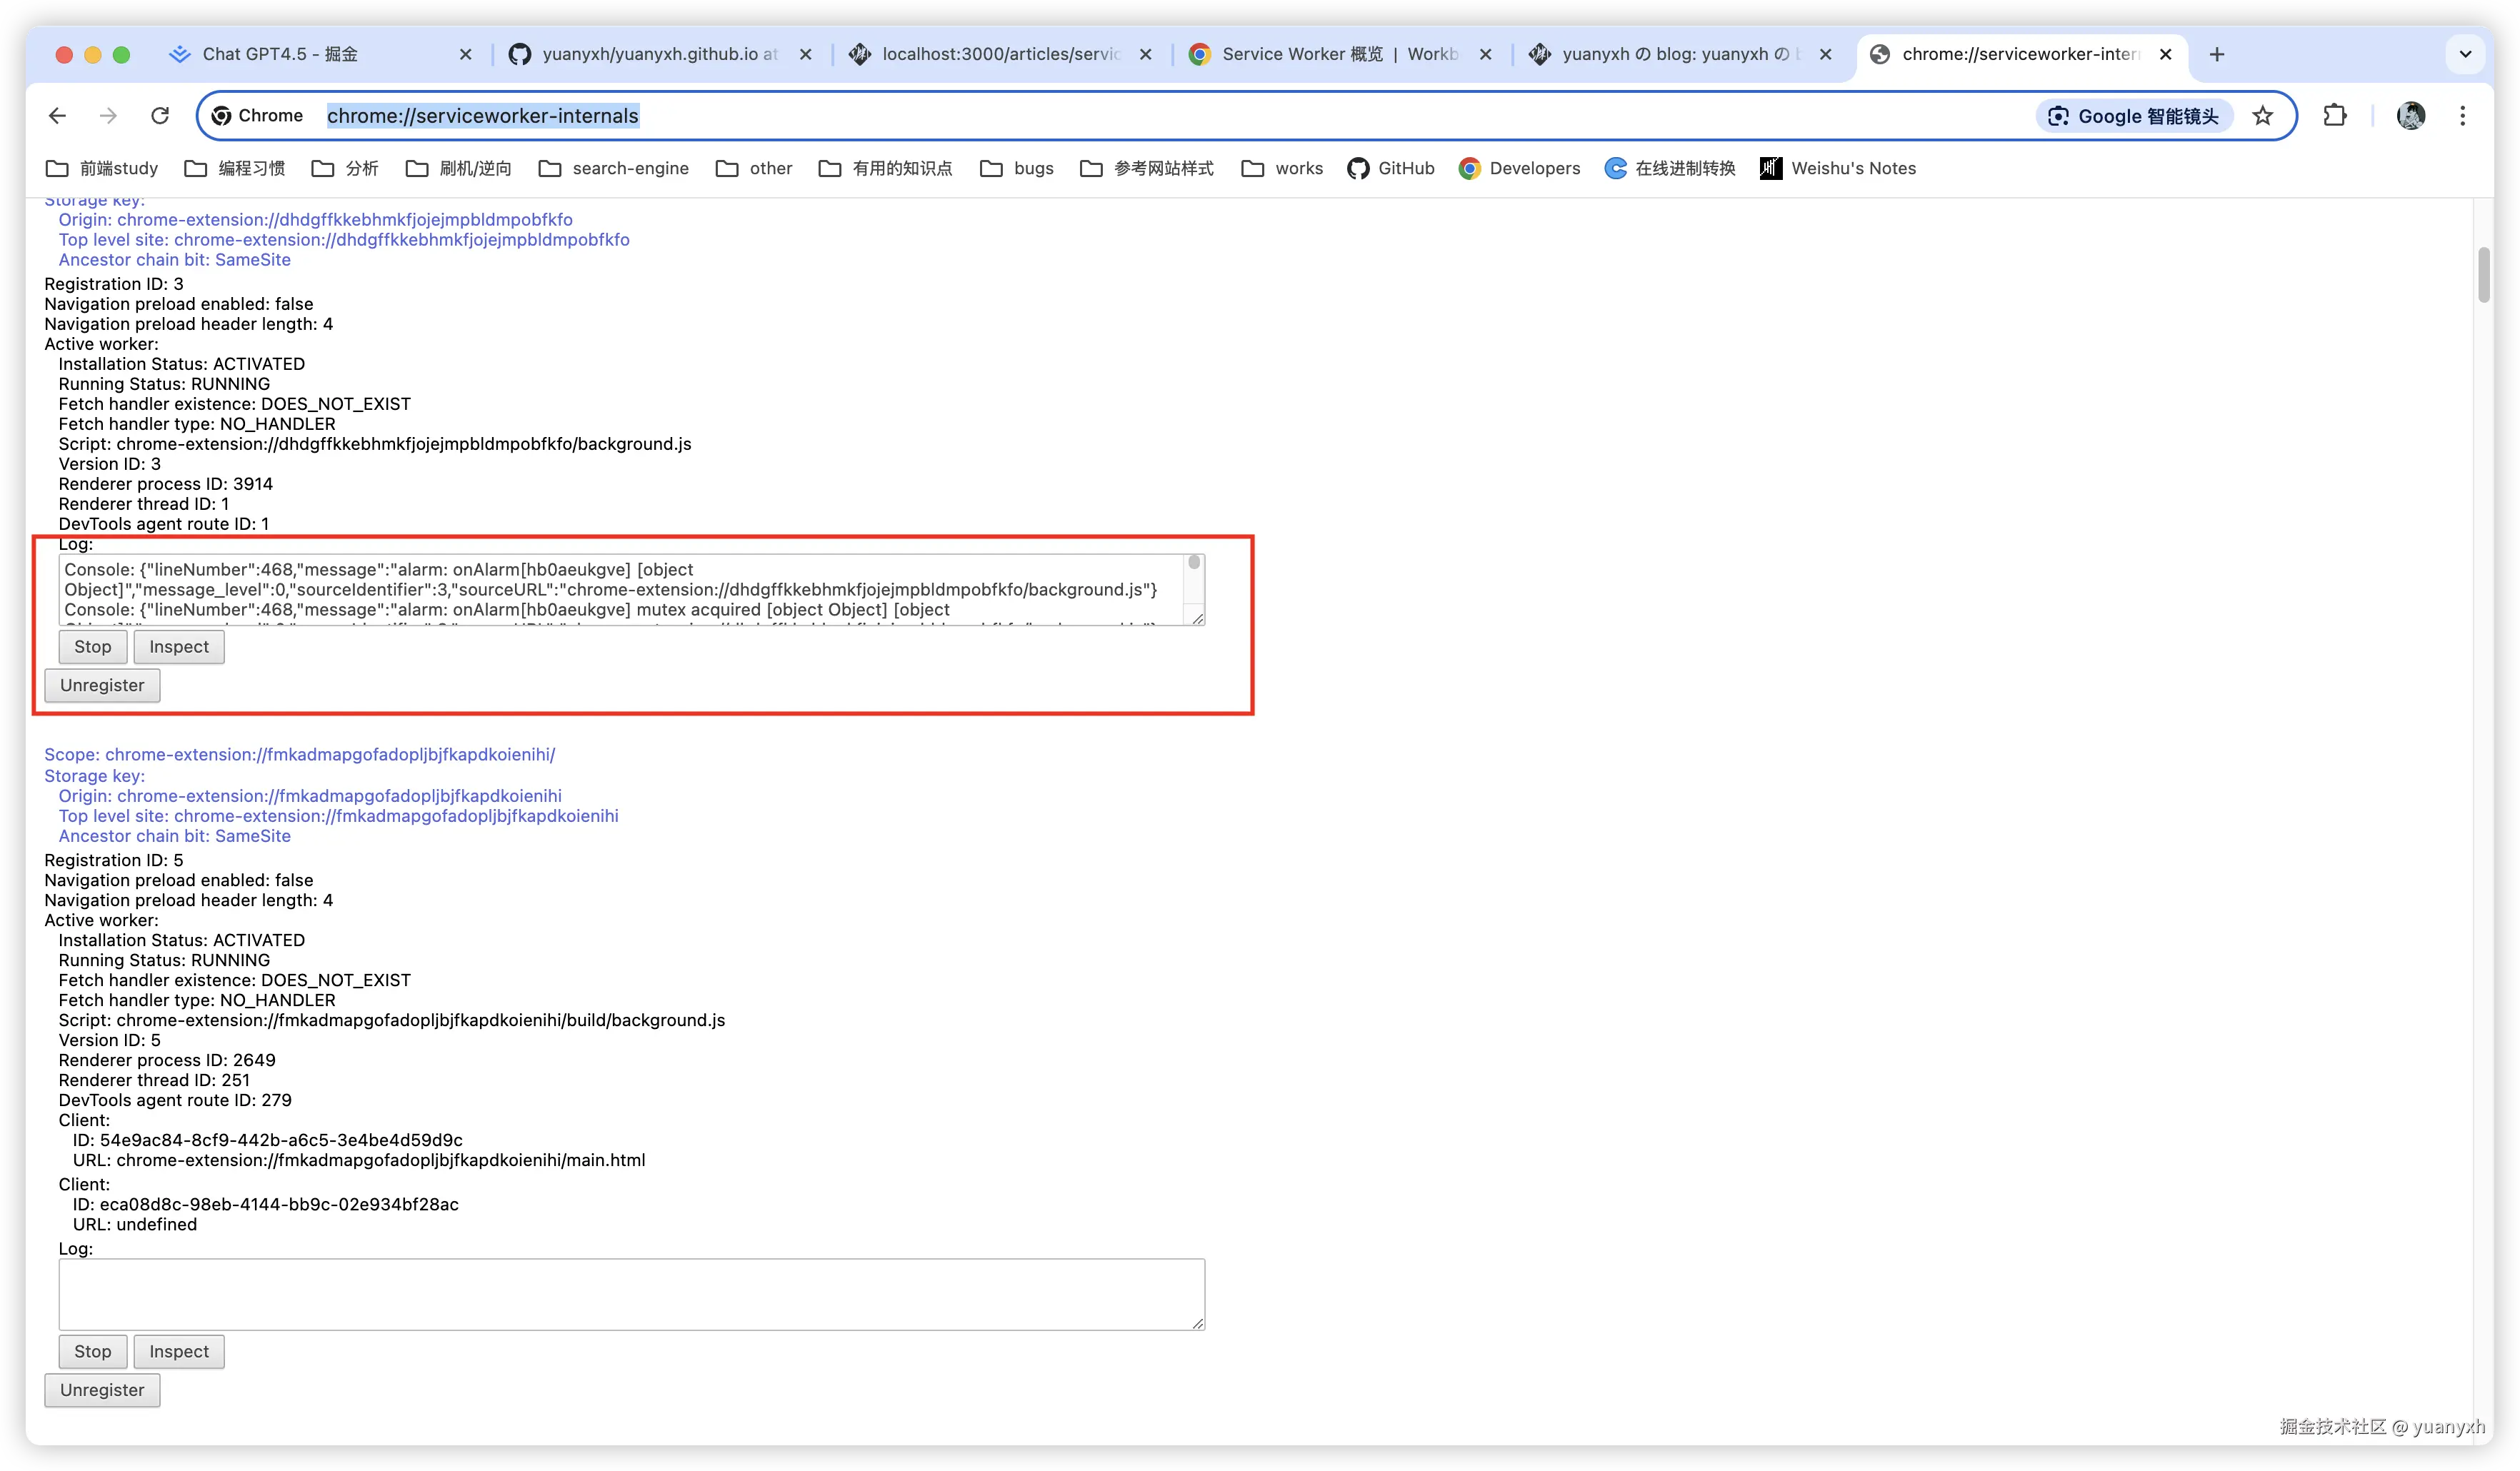
Task: Bookmark this page with star icon
Action: (2263, 116)
